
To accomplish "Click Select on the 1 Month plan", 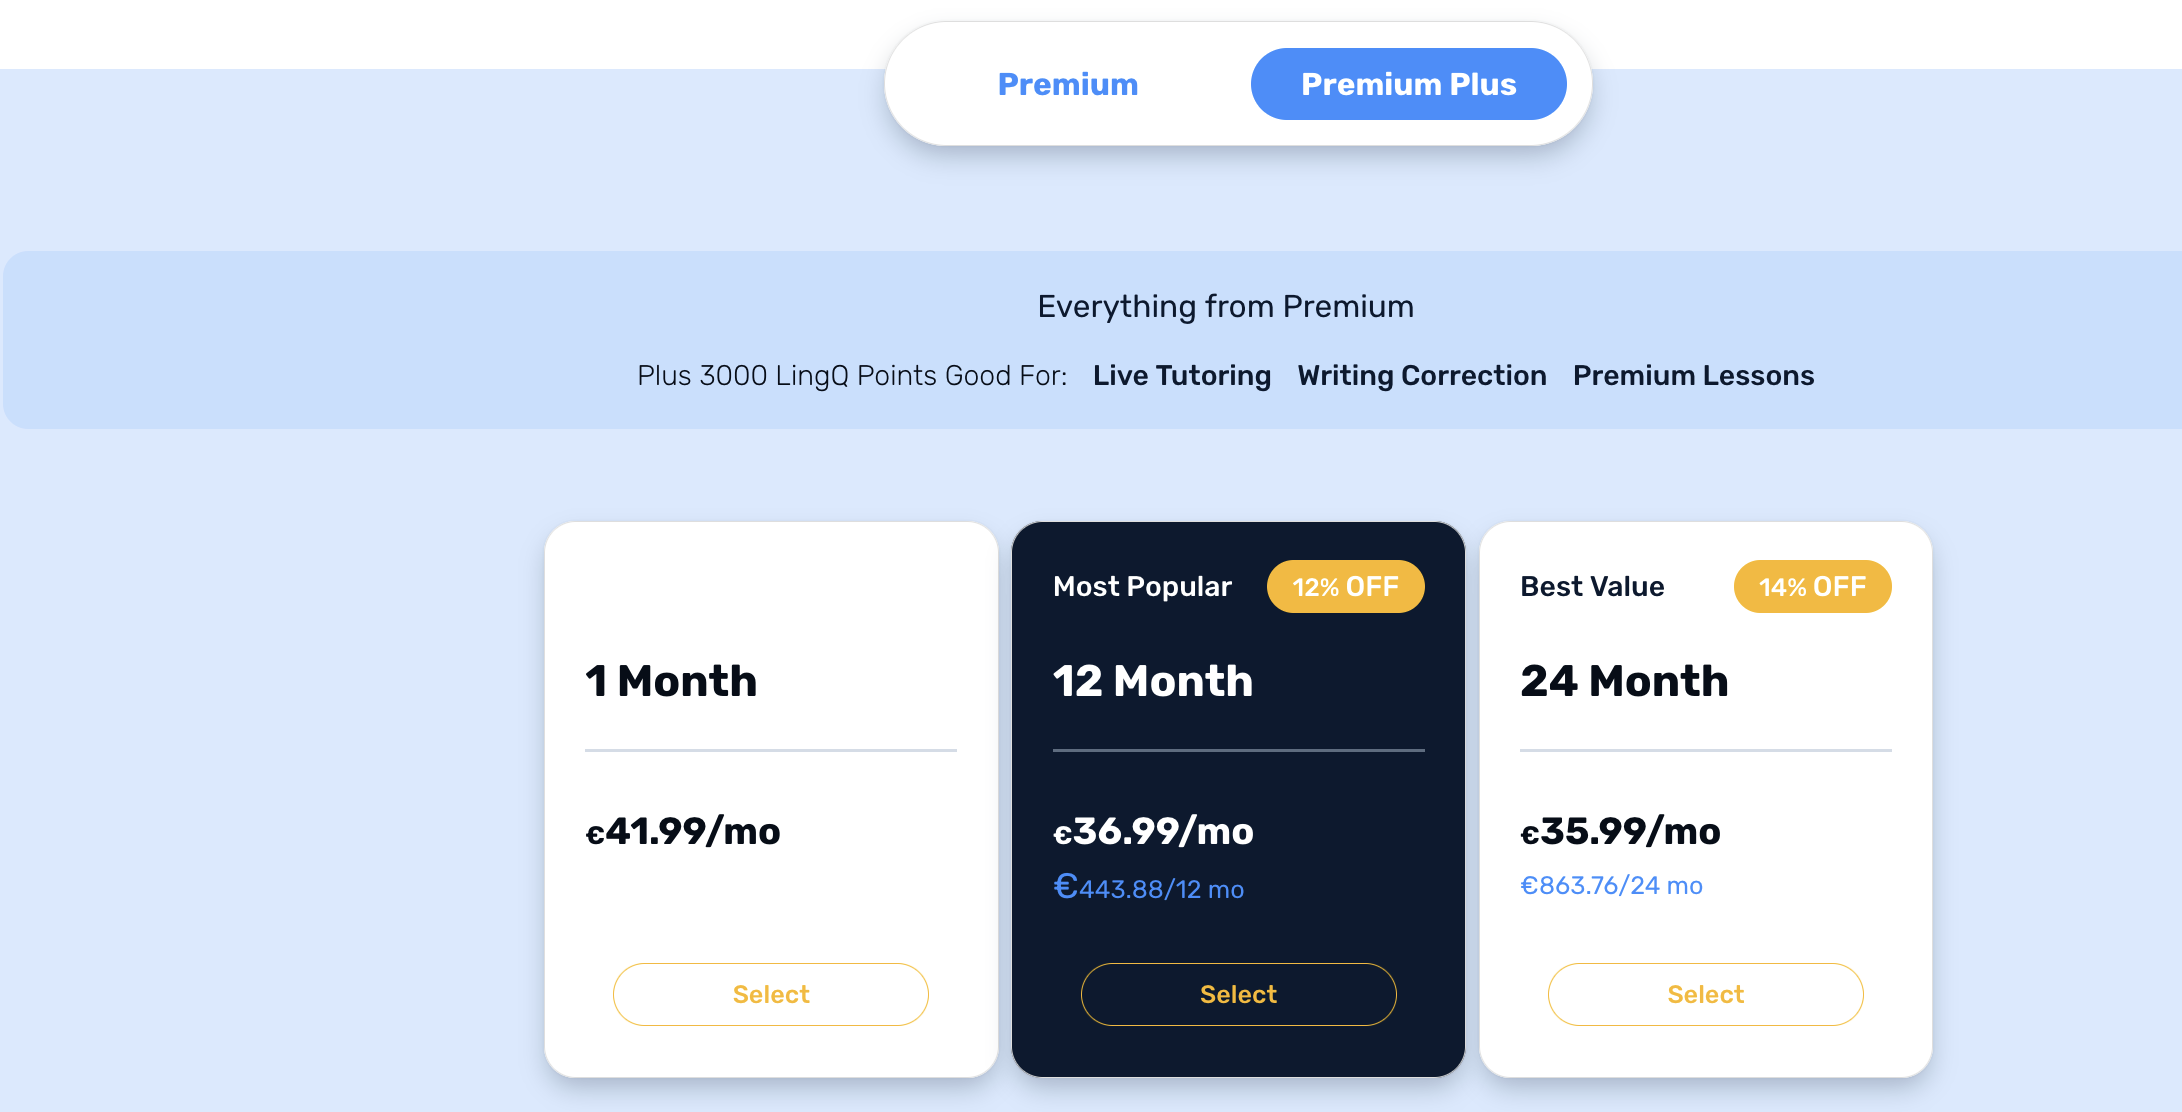I will (771, 994).
